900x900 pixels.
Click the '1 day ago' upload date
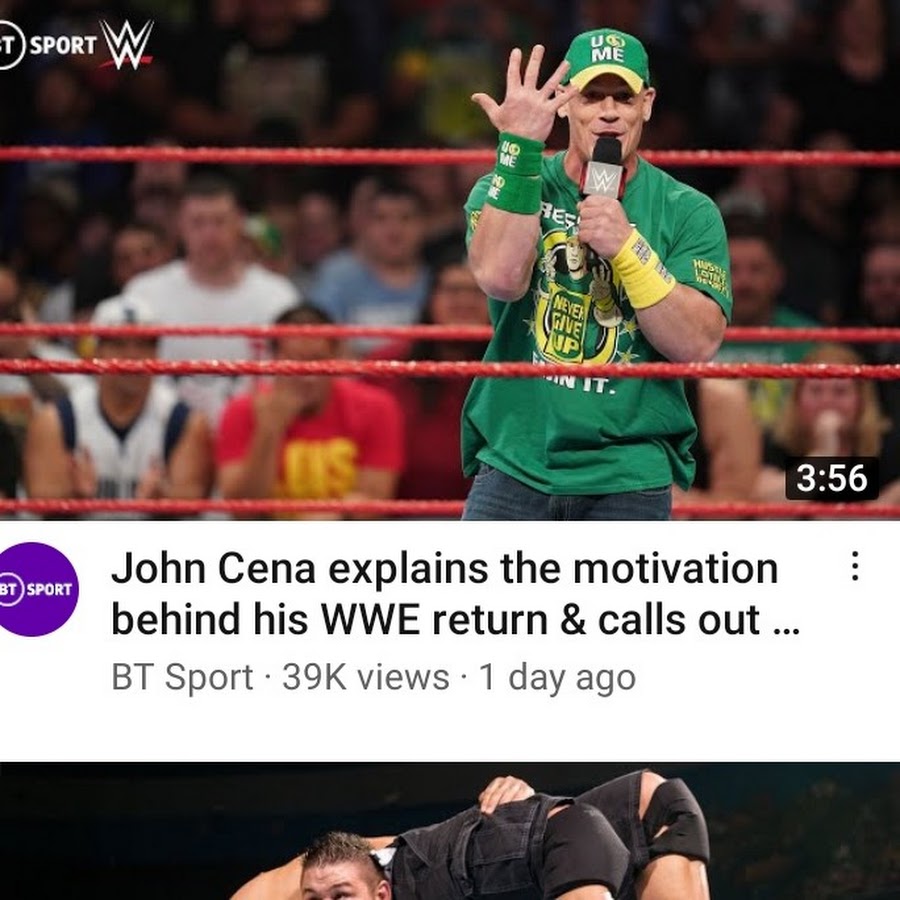coord(557,677)
